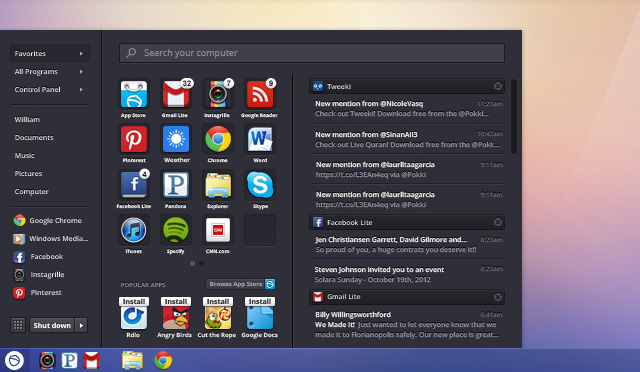Image resolution: width=640 pixels, height=372 pixels.
Task: Click the notifications panel scrollbar
Action: point(514,117)
